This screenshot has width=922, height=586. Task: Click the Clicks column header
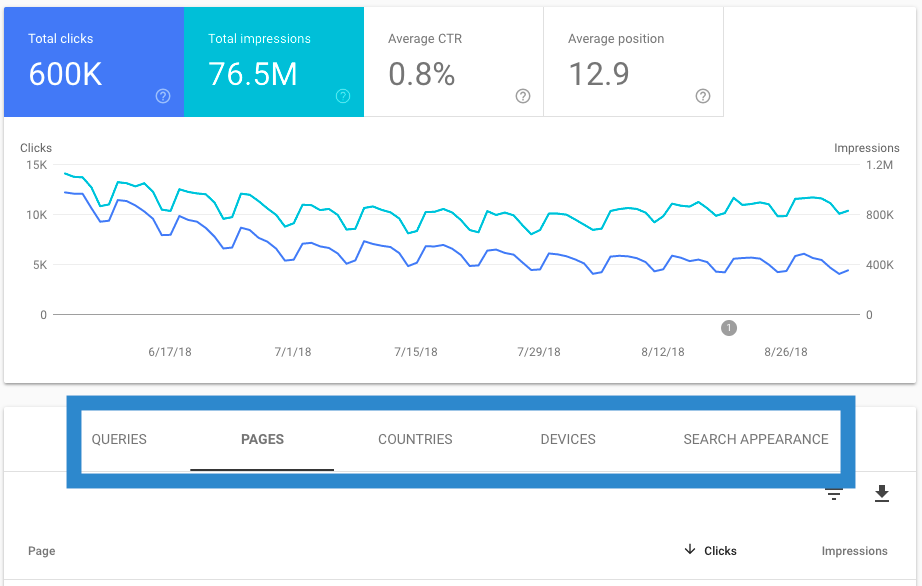click(722, 550)
